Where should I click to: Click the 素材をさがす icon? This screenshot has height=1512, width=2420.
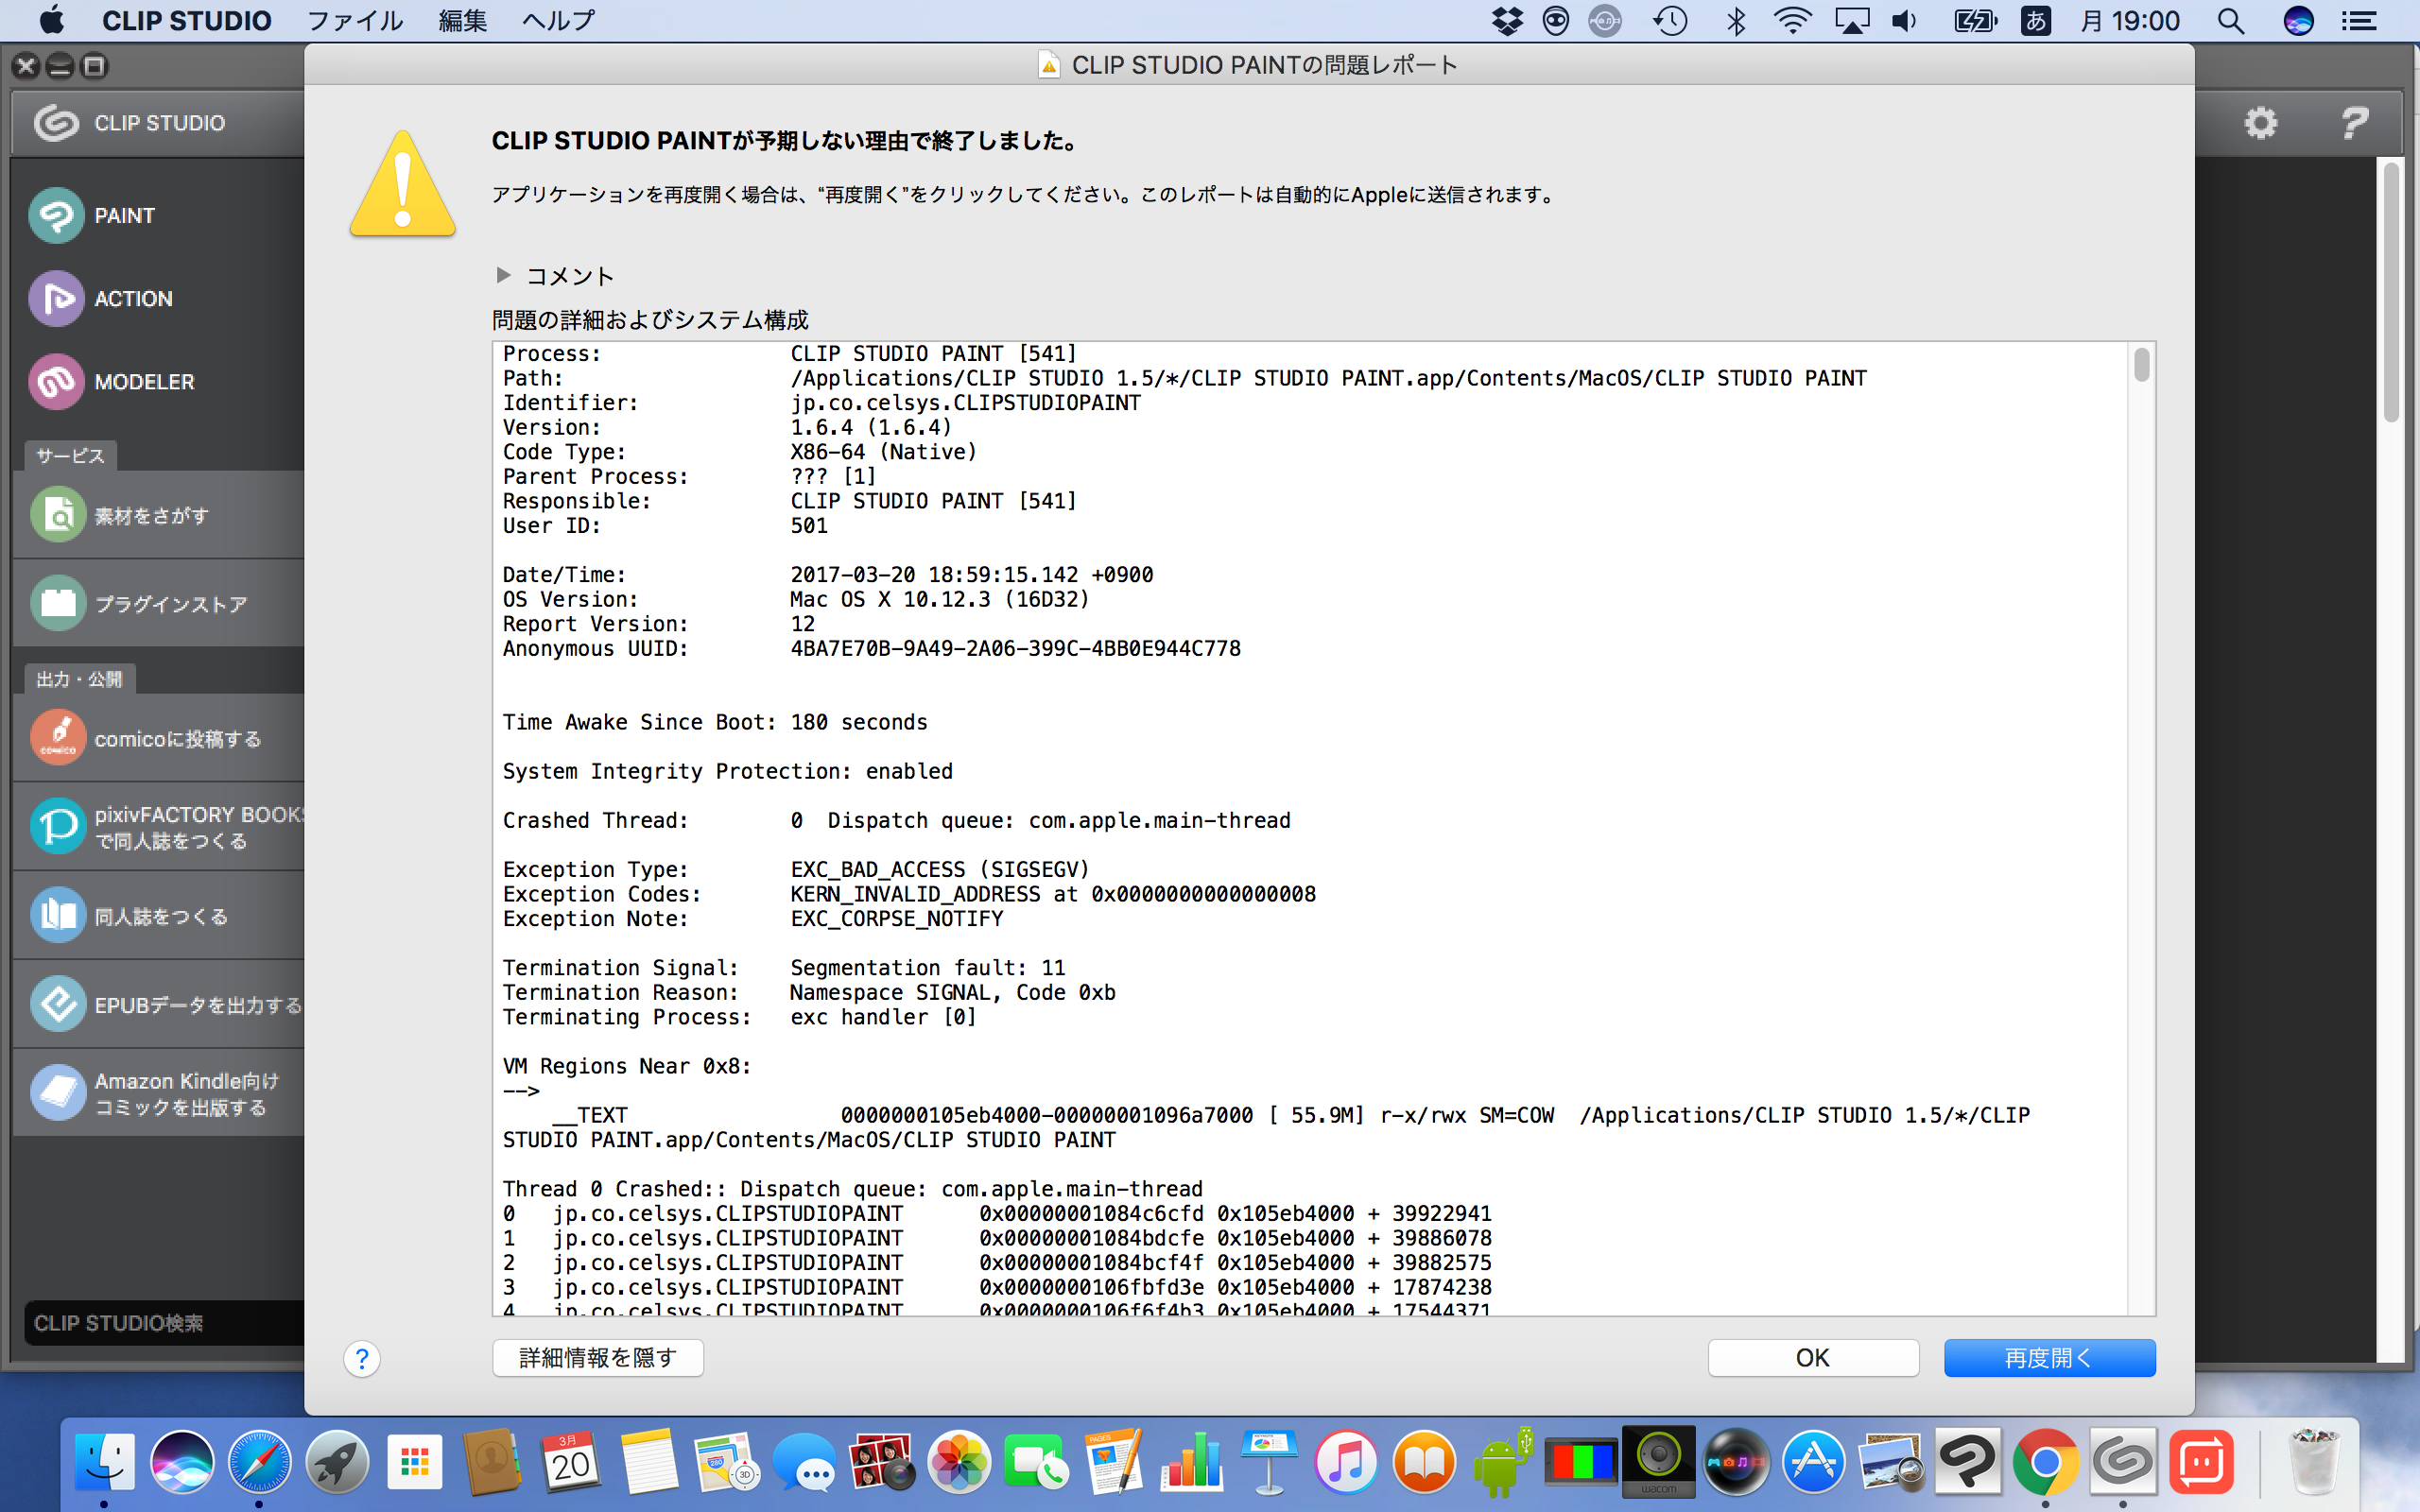pos(58,515)
